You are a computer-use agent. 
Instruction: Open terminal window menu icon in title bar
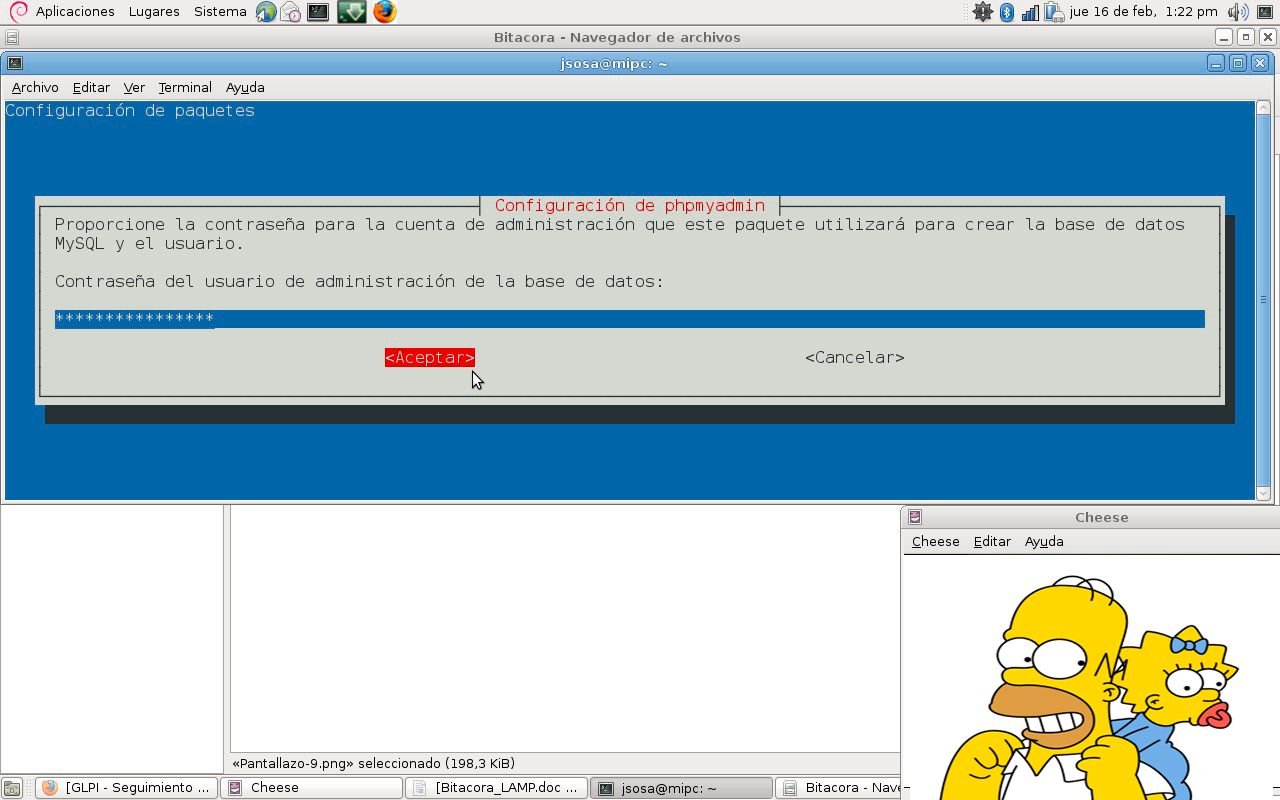(15, 63)
